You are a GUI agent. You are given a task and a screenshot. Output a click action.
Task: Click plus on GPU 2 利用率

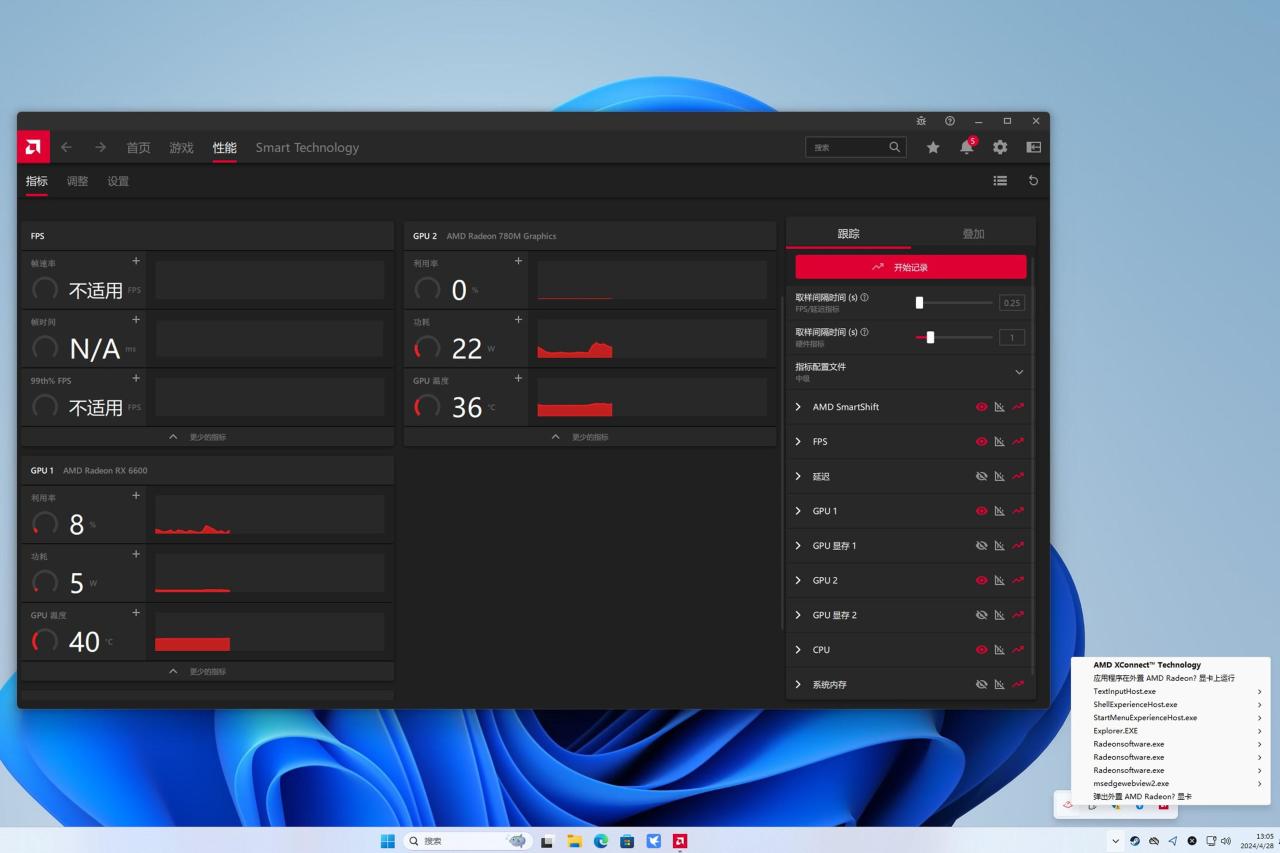[x=518, y=261]
